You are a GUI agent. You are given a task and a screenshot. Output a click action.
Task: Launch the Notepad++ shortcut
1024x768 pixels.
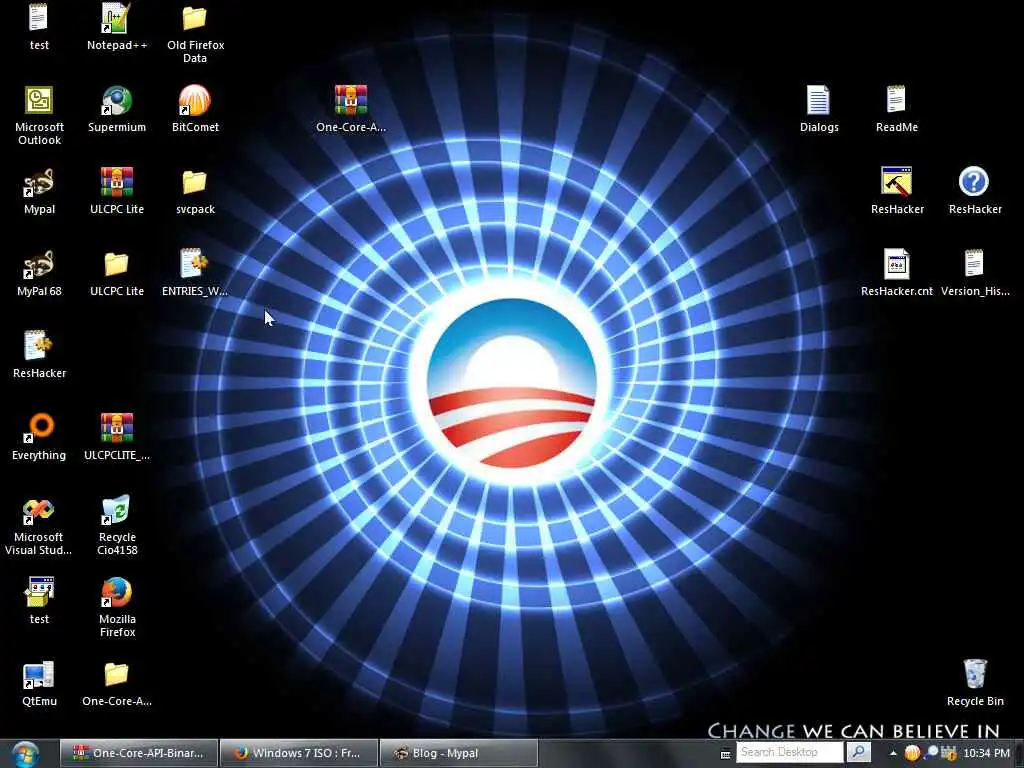(x=117, y=18)
